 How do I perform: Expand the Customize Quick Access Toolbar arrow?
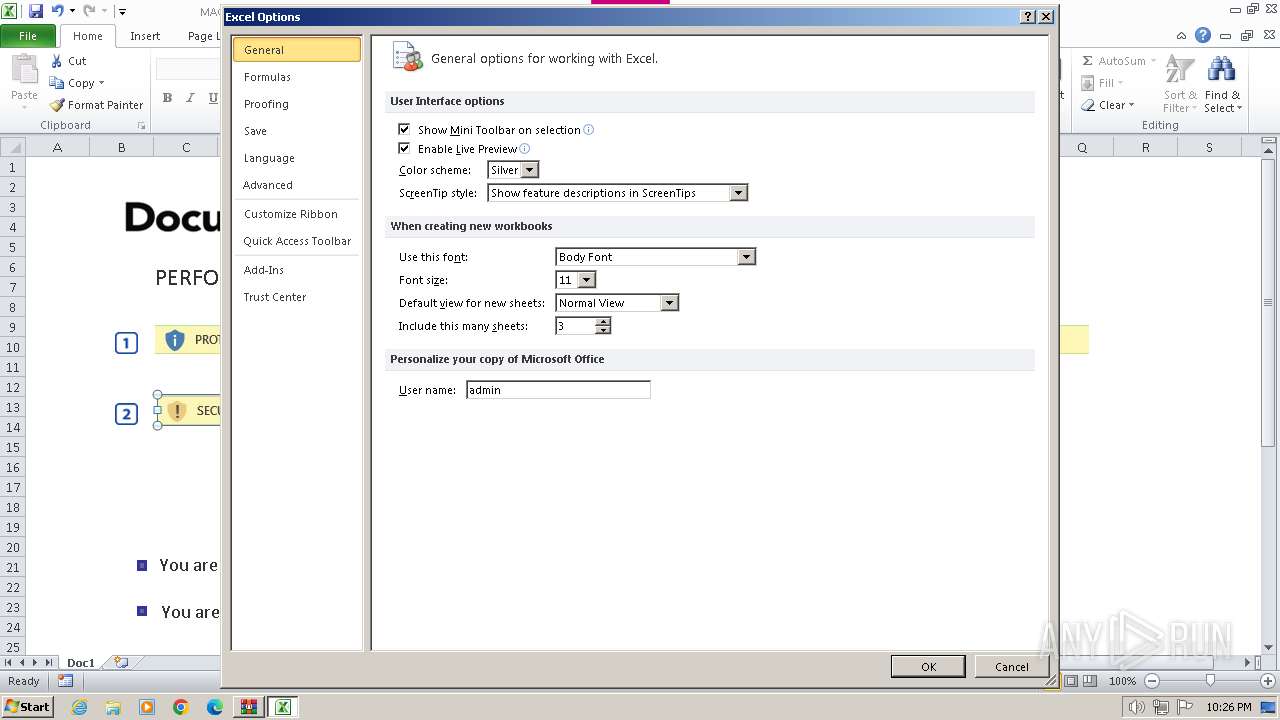pos(122,12)
